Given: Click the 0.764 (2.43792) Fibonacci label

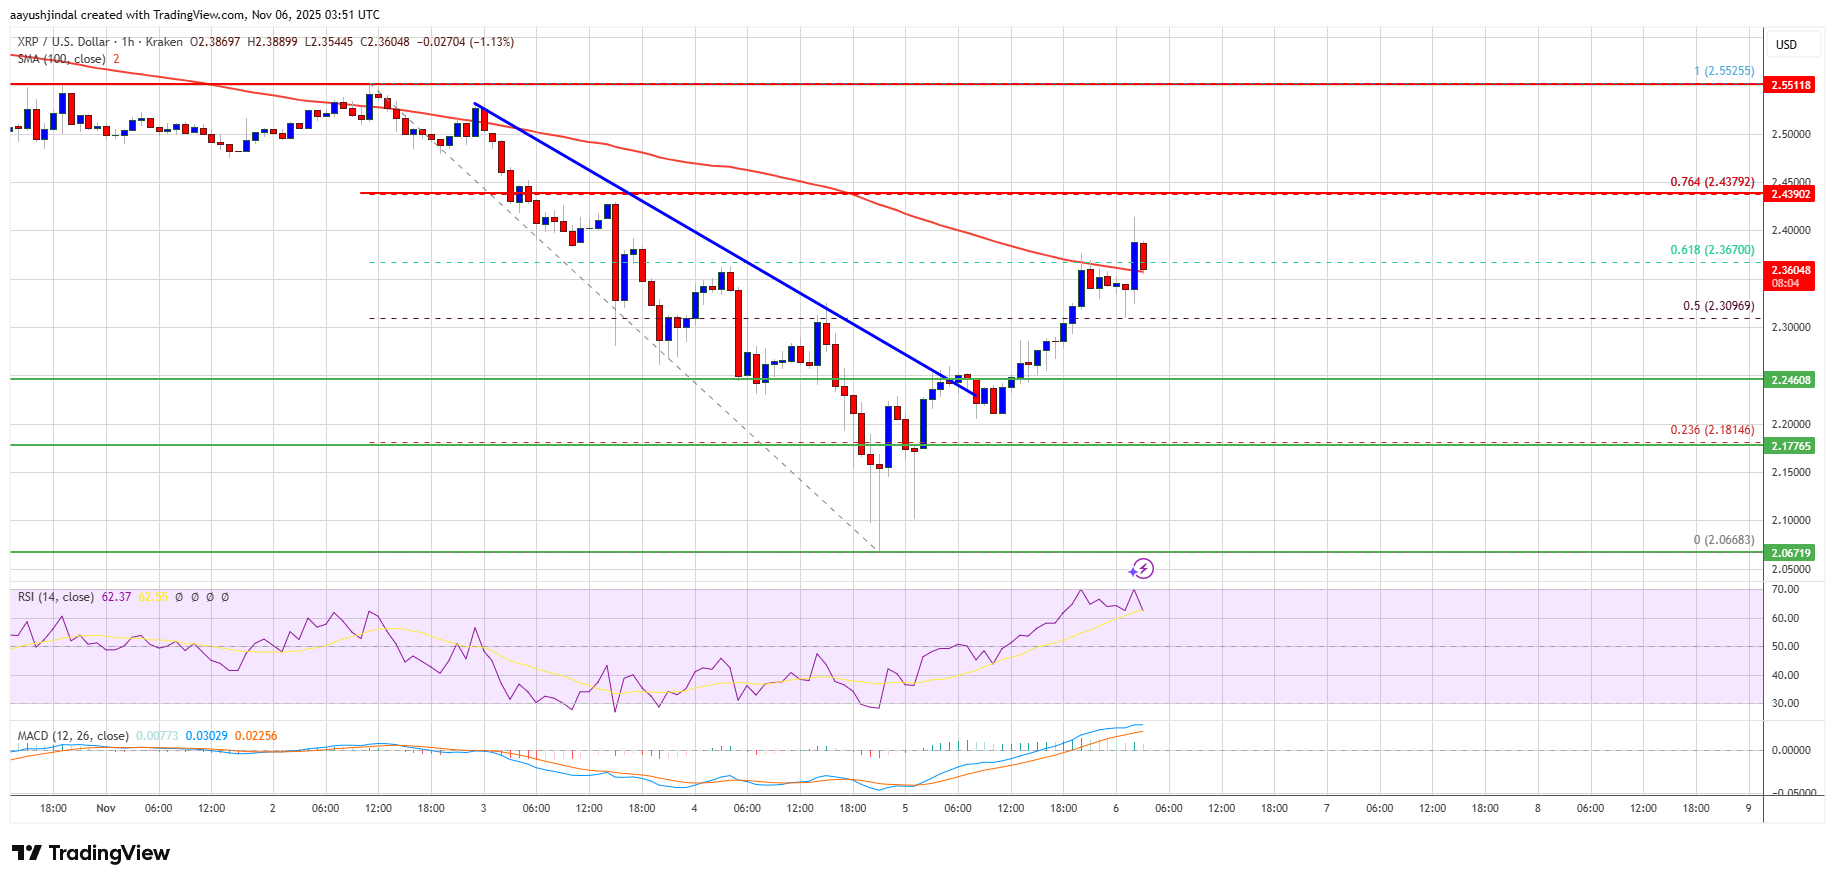Looking at the screenshot, I should pyautogui.click(x=1712, y=182).
